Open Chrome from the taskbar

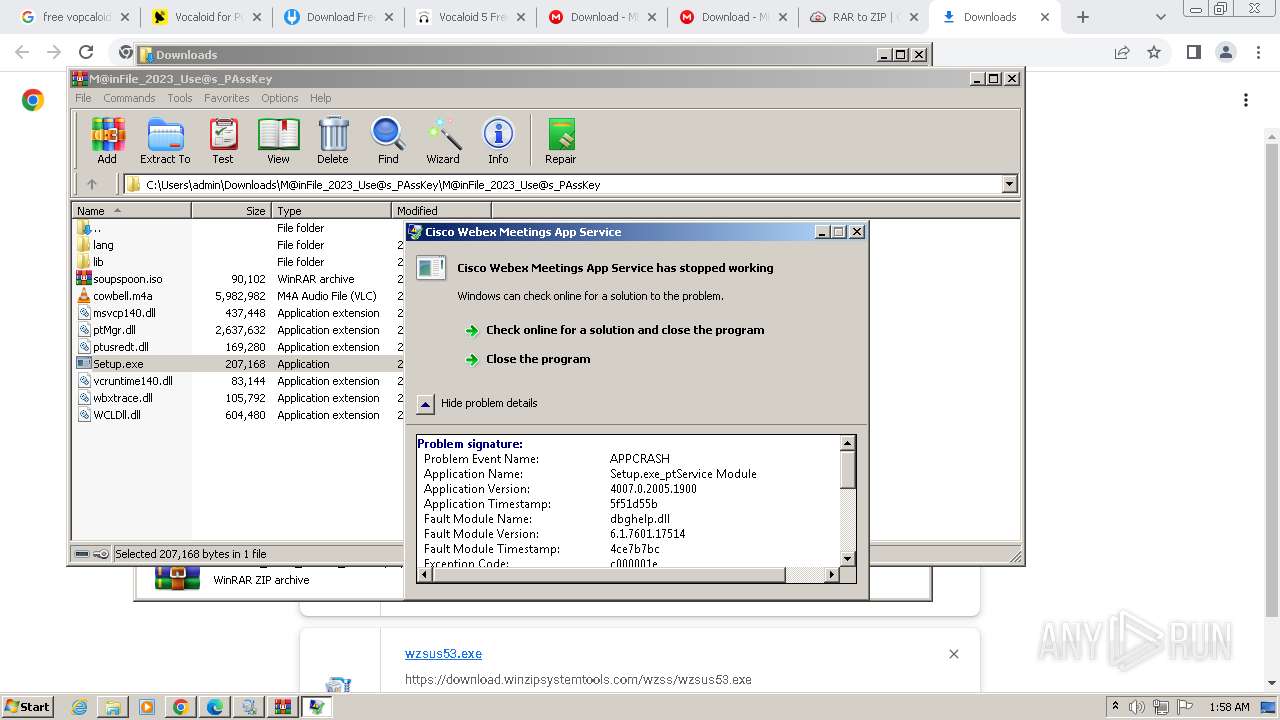(181, 707)
